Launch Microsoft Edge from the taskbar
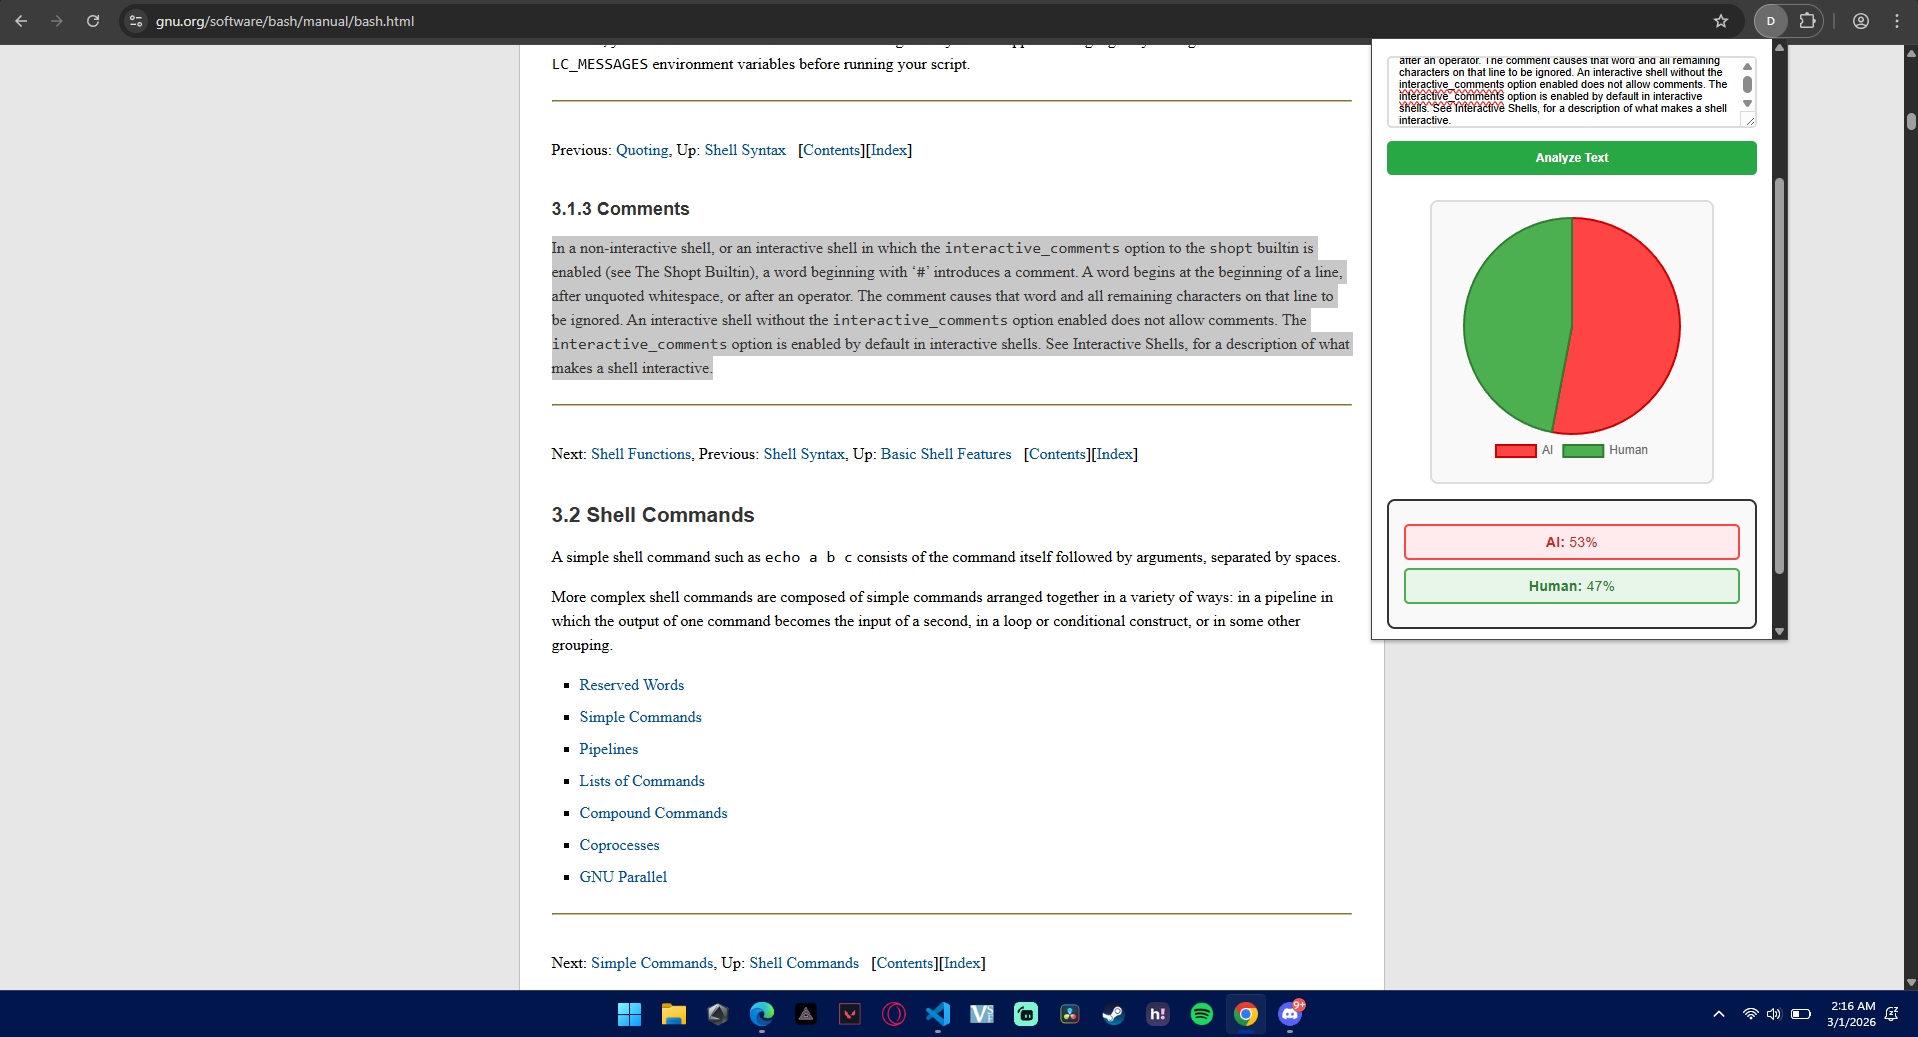This screenshot has width=1918, height=1037. (x=761, y=1014)
